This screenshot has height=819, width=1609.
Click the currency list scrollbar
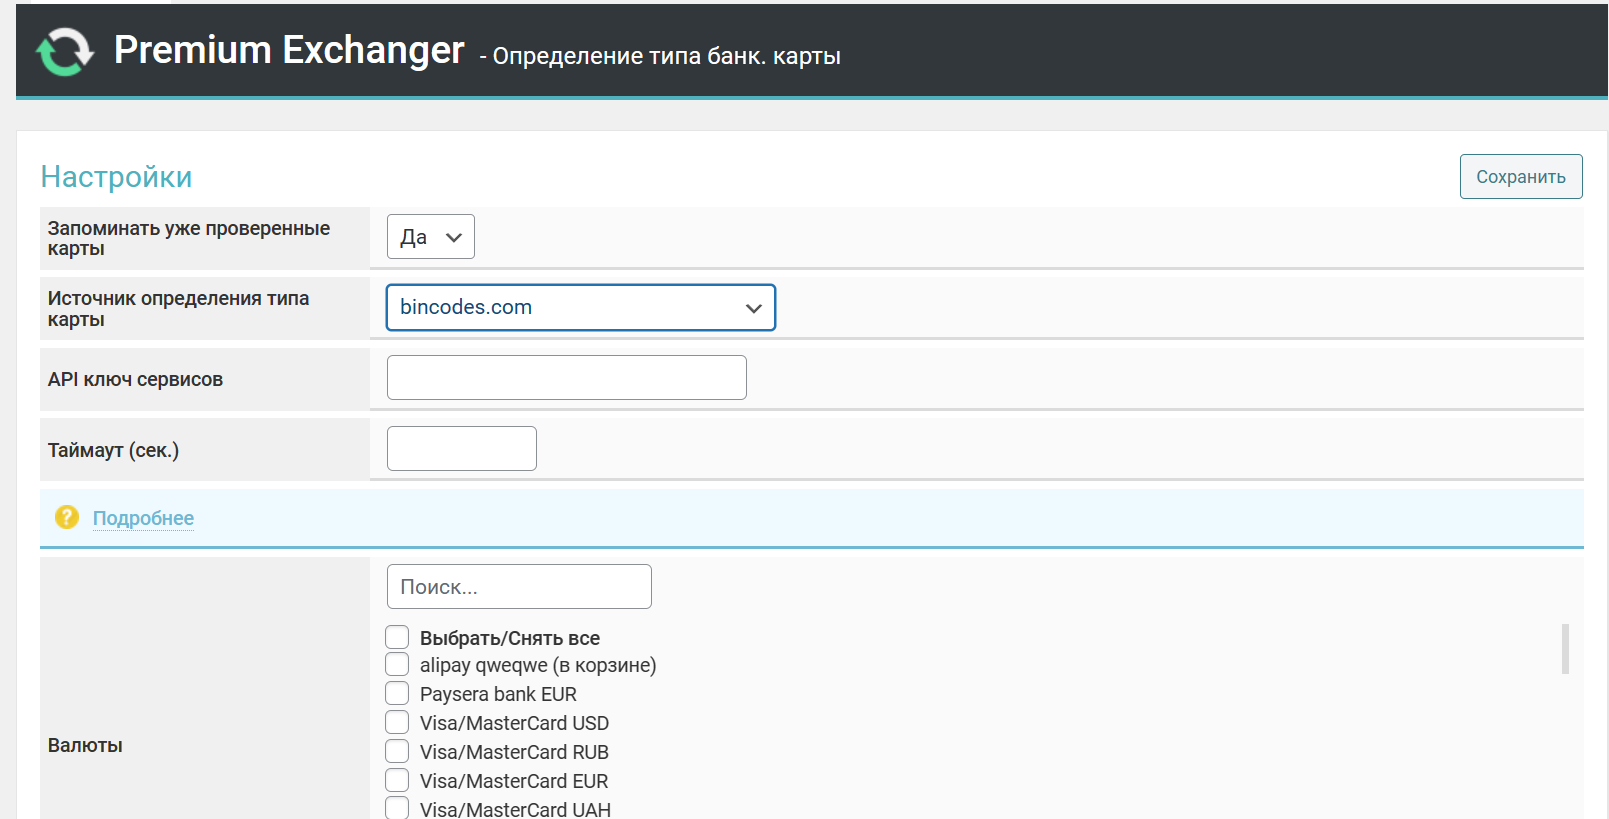1565,649
